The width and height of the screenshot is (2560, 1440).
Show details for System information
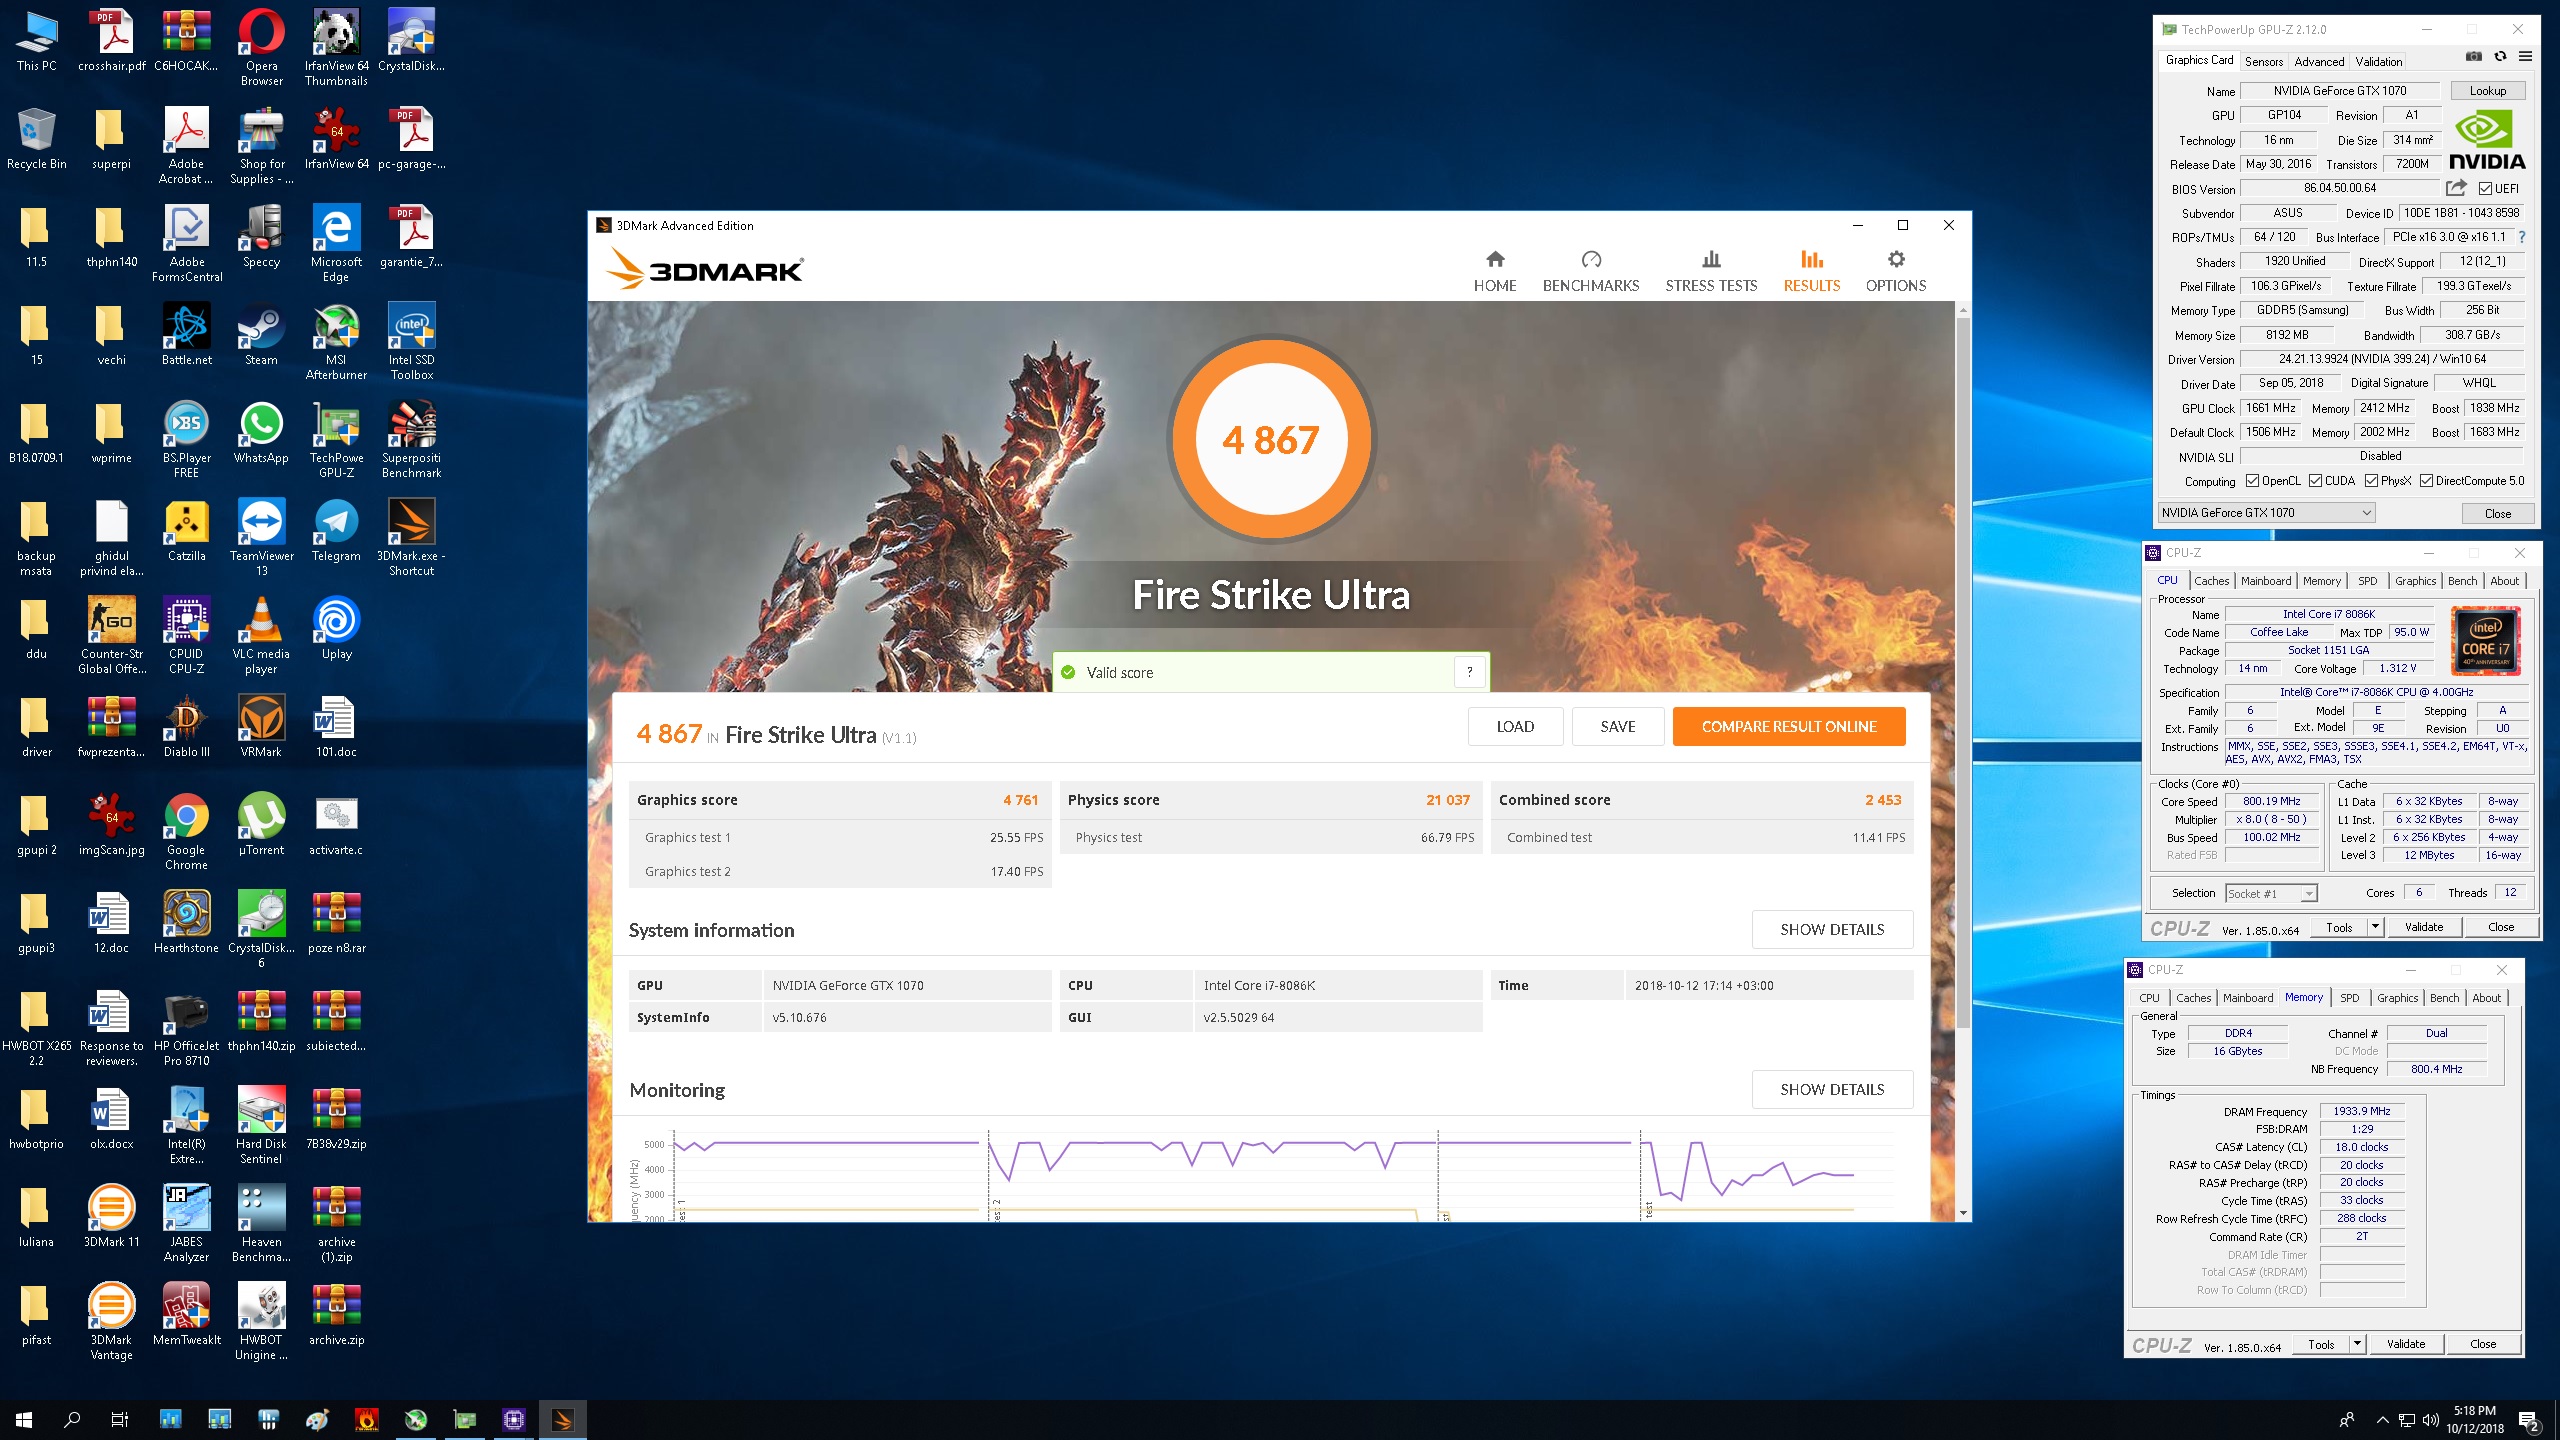coord(1832,930)
